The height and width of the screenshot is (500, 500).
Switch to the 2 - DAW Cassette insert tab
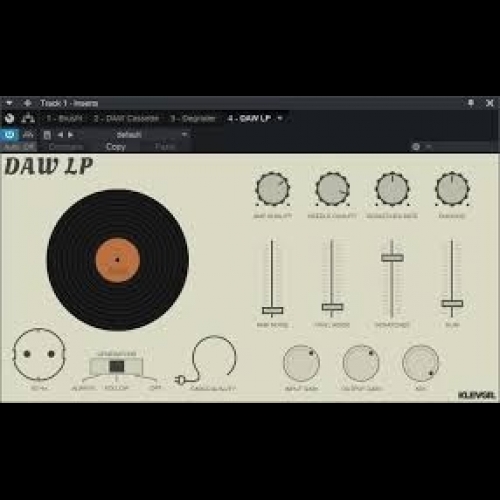point(126,118)
